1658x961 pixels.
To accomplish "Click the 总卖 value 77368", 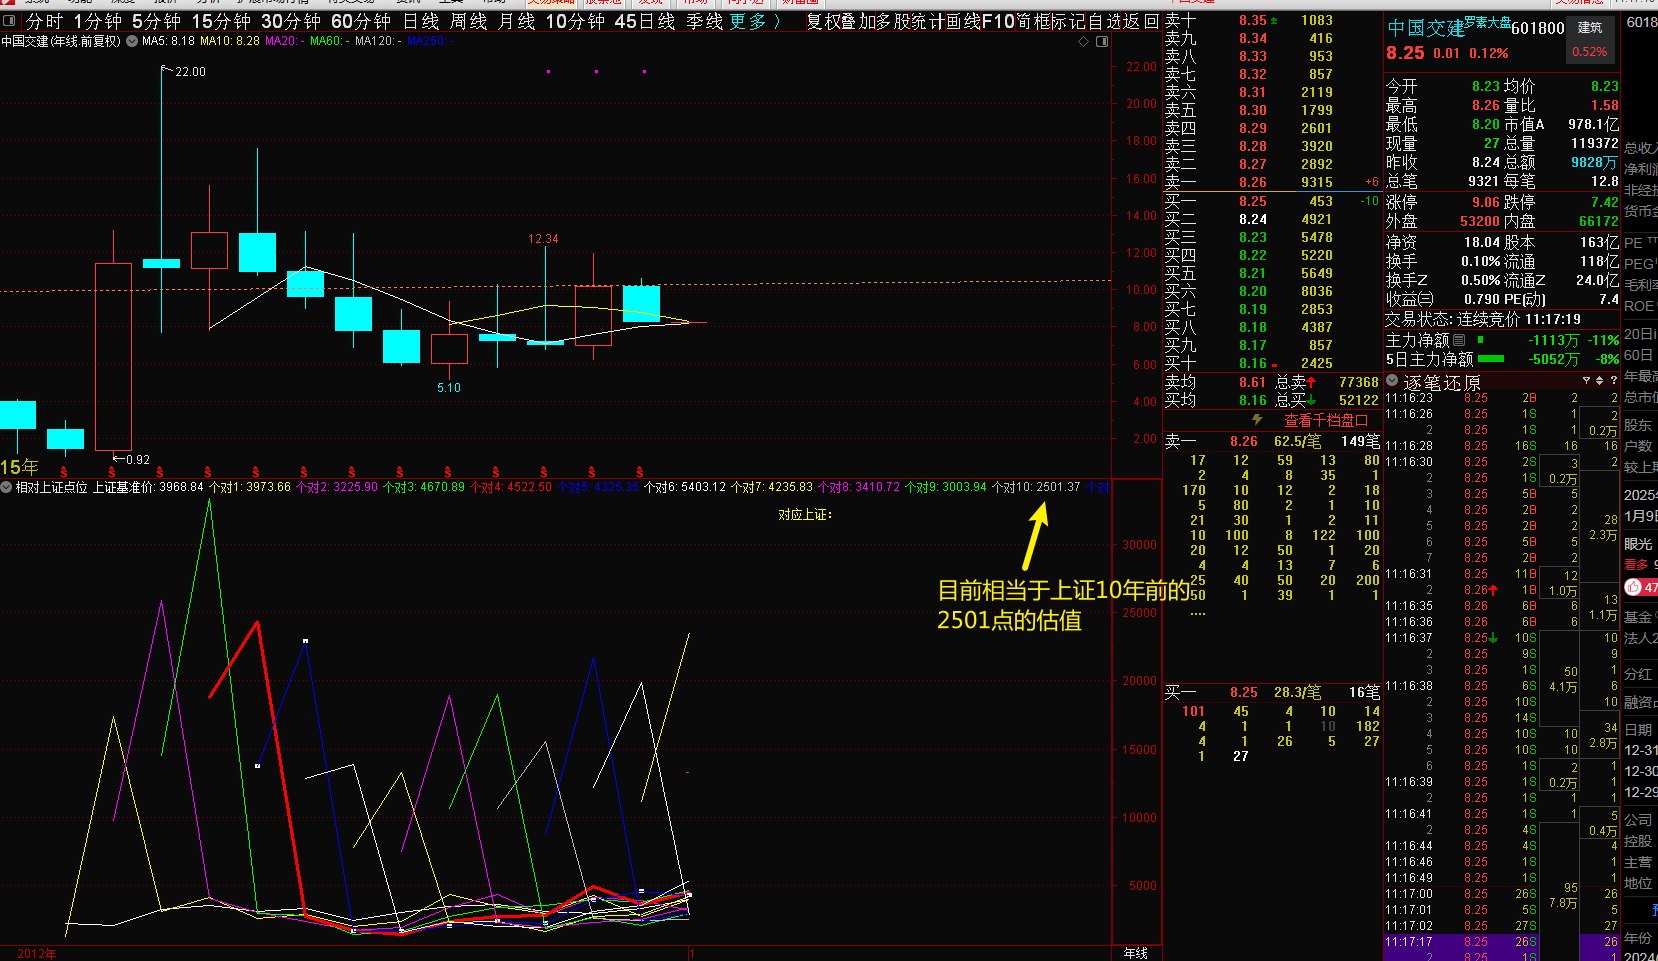I will (x=1358, y=382).
